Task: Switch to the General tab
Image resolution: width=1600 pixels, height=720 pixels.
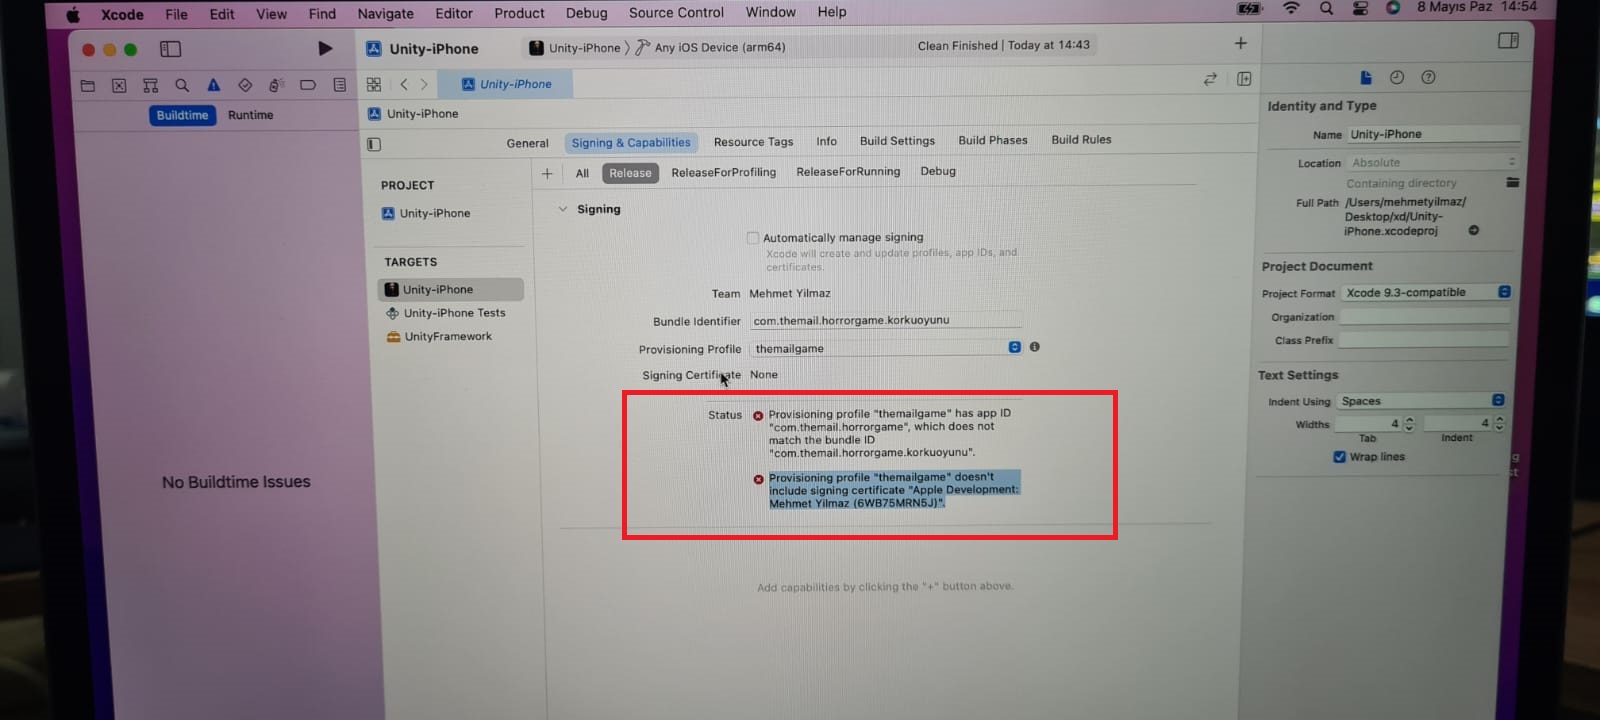Action: click(527, 143)
